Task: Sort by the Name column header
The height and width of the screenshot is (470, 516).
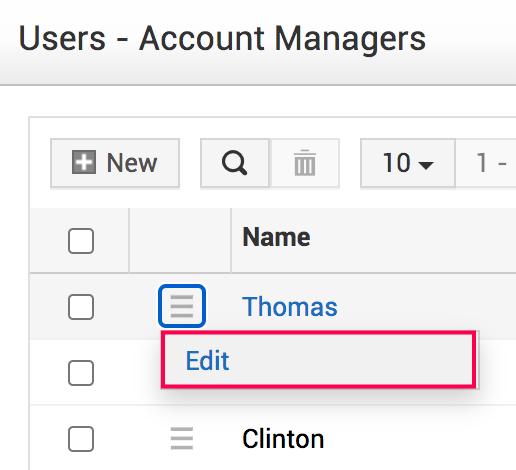Action: tap(276, 237)
